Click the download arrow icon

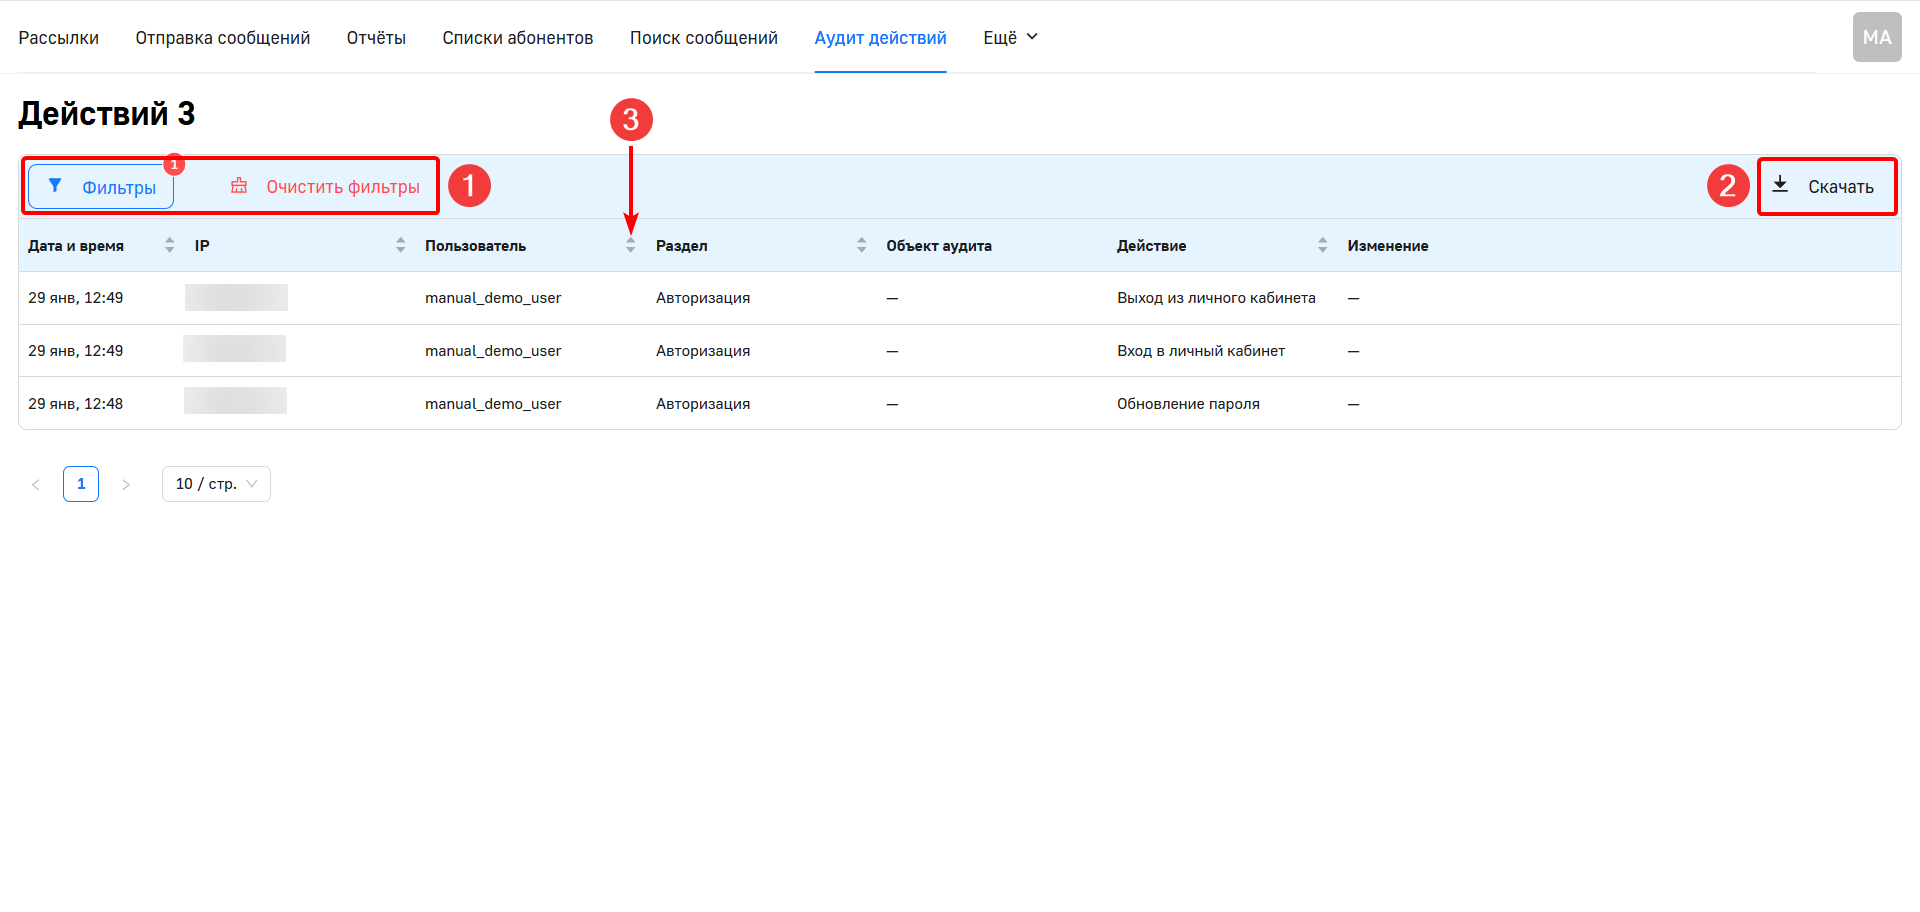point(1780,185)
